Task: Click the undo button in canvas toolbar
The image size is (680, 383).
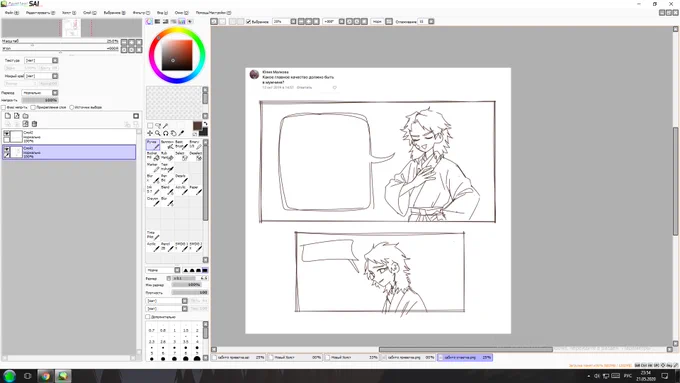Action: 214,21
